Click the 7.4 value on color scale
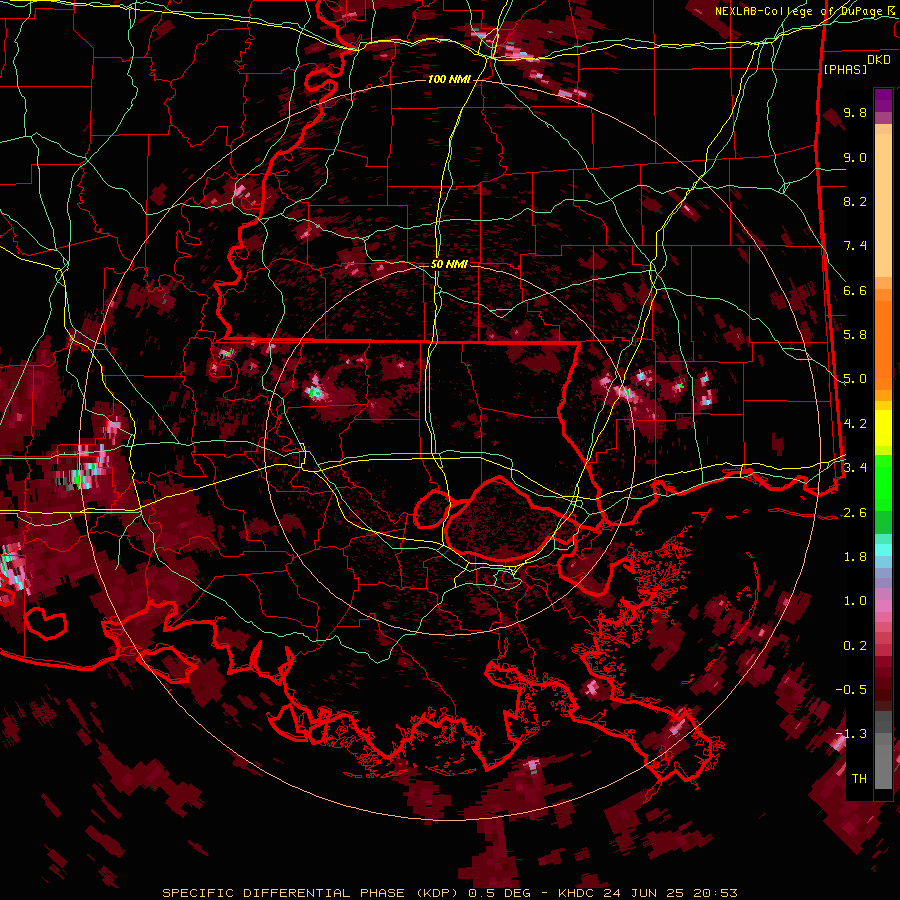Viewport: 900px width, 900px height. pyautogui.click(x=855, y=246)
